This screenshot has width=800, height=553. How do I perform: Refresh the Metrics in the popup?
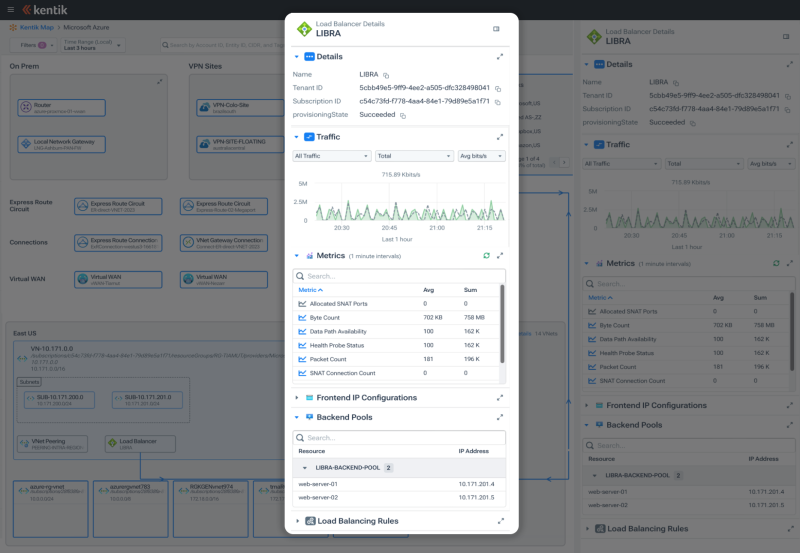[x=486, y=256]
